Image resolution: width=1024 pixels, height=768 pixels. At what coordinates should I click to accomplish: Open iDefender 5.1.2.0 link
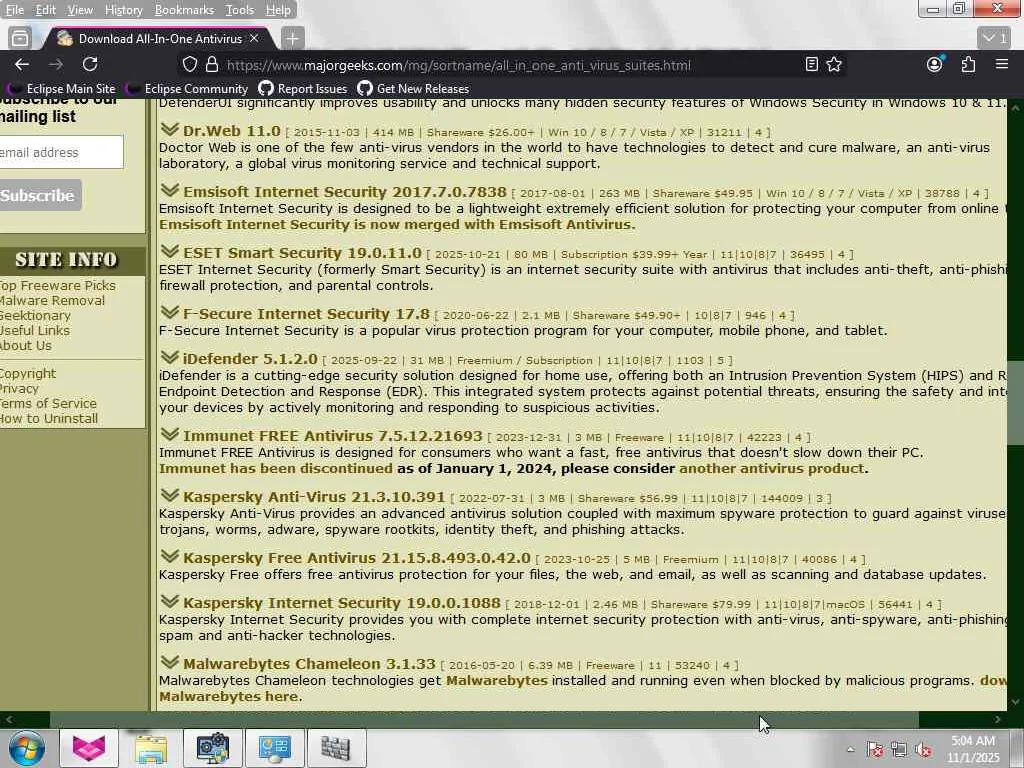tap(250, 359)
